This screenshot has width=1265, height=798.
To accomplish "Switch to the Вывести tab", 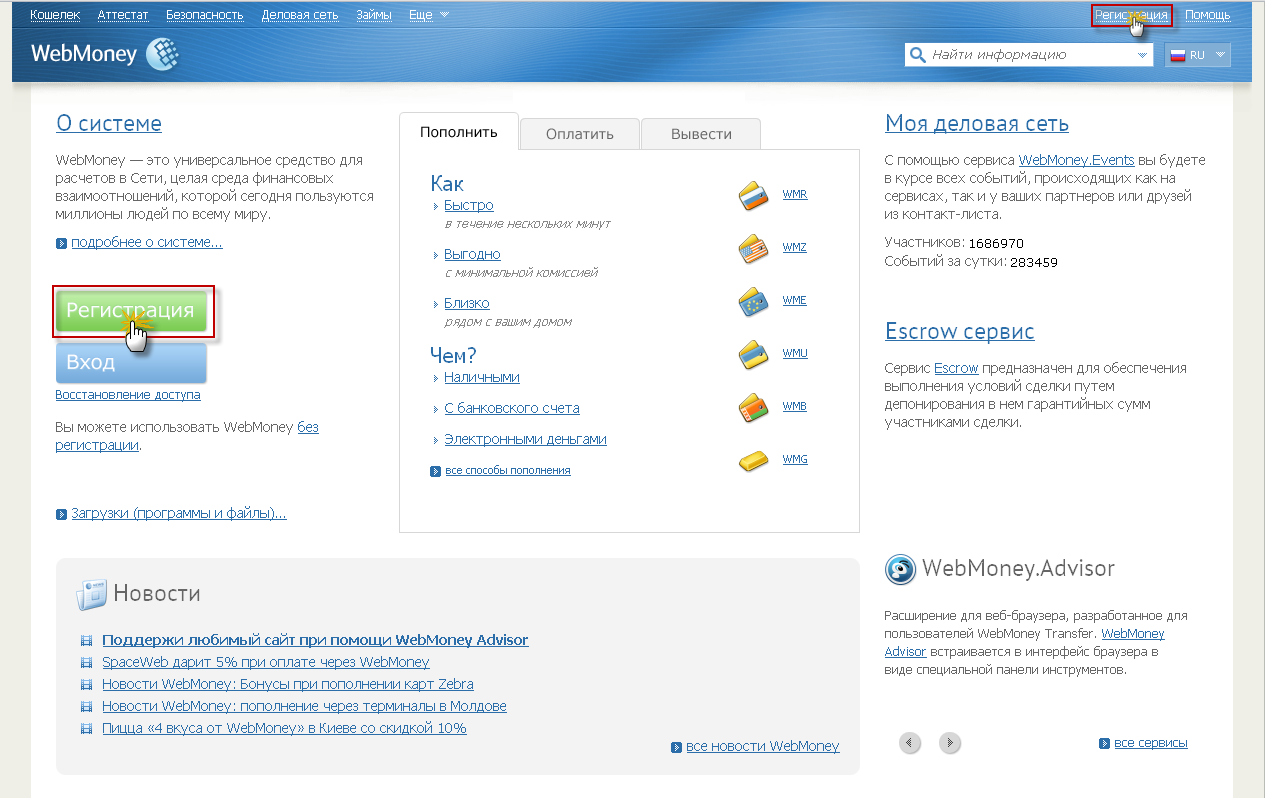I will pos(701,134).
